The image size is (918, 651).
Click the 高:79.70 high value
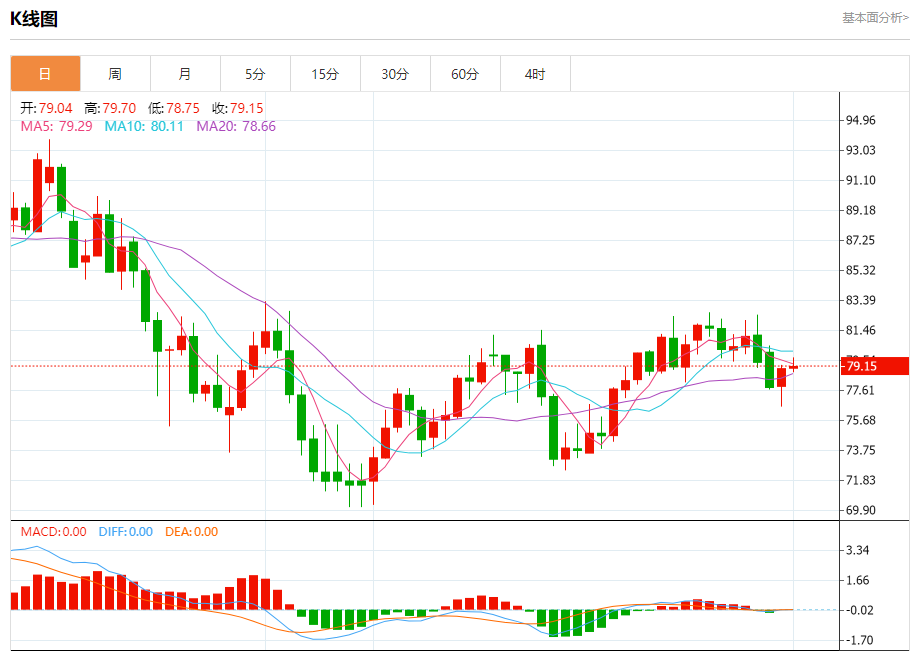click(x=110, y=108)
